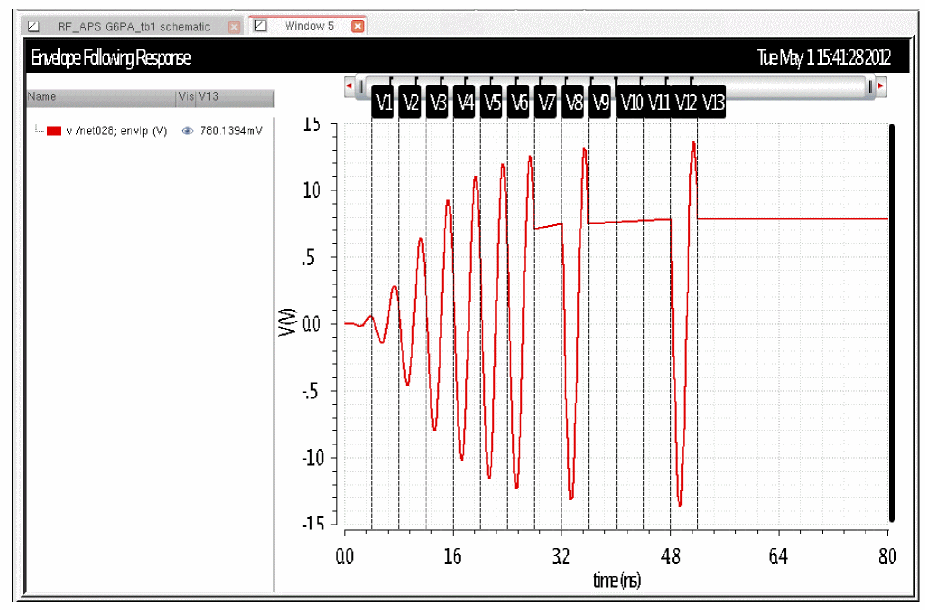The width and height of the screenshot is (925, 610).
Task: Select vertical marker V12
Action: click(685, 103)
